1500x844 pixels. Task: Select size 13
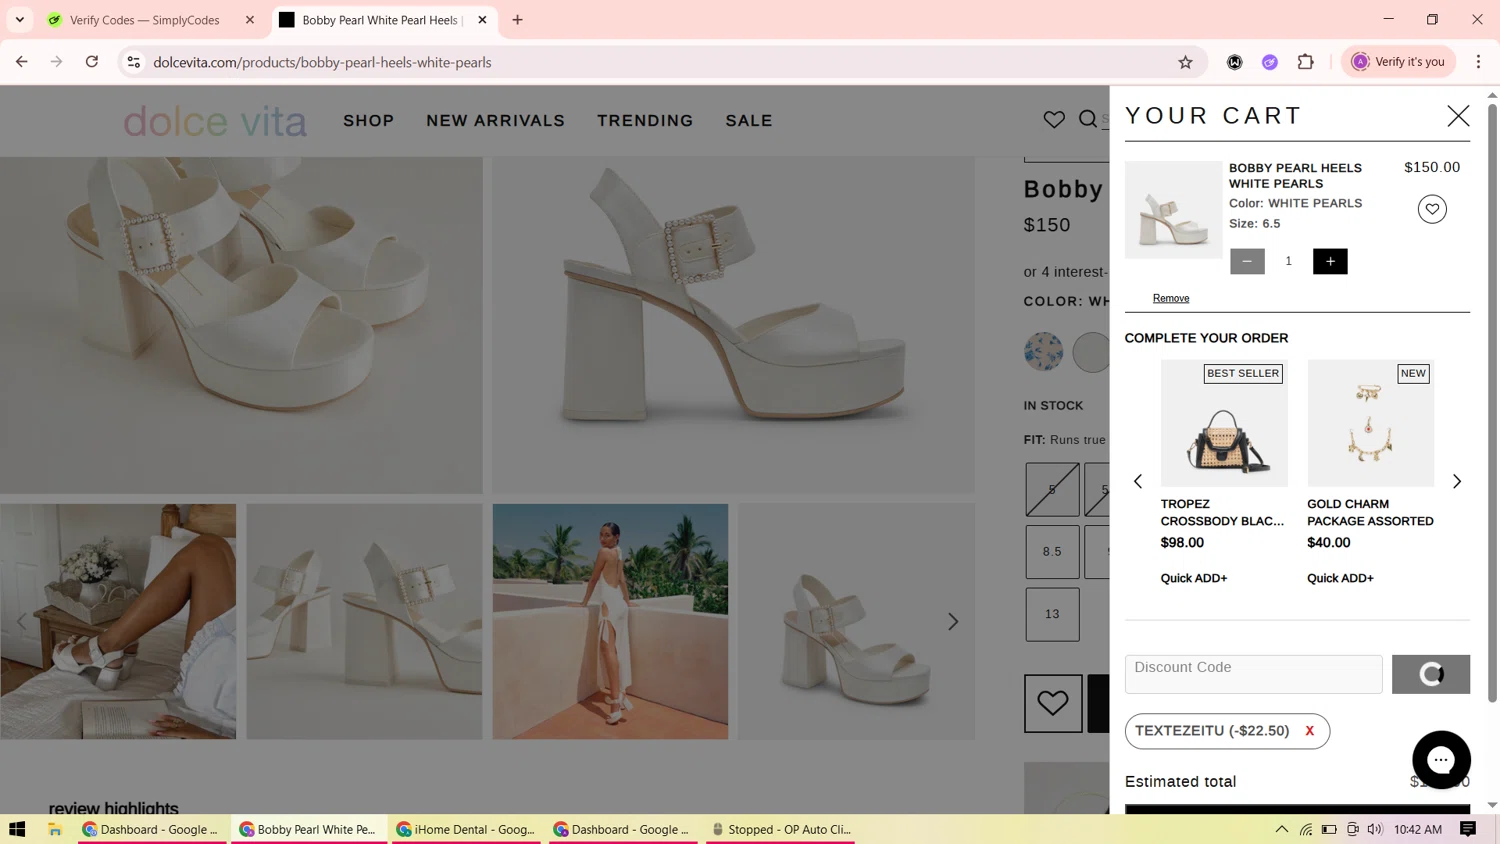(1052, 614)
